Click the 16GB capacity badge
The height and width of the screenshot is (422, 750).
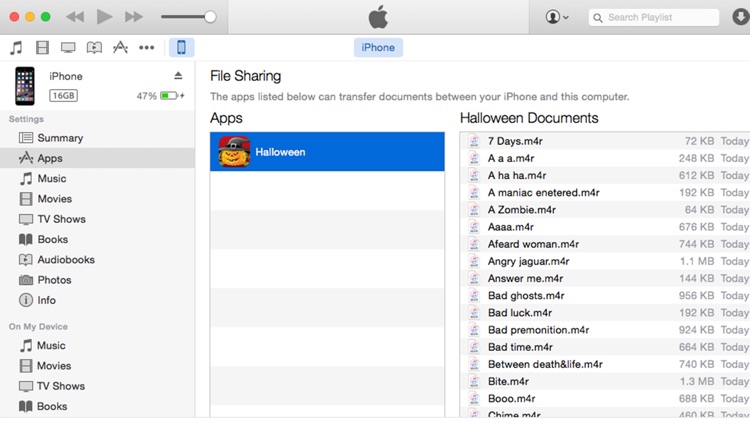tap(63, 96)
